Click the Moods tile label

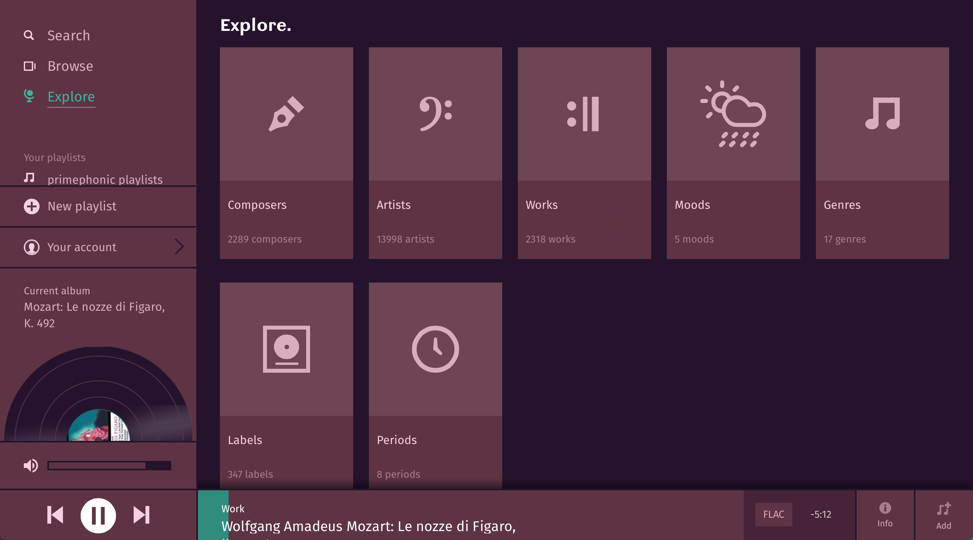click(692, 205)
